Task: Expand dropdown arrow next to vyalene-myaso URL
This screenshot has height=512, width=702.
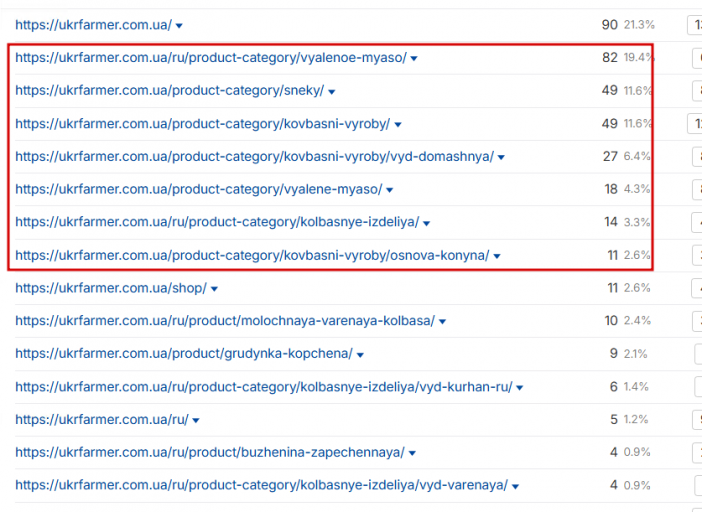Action: point(390,190)
